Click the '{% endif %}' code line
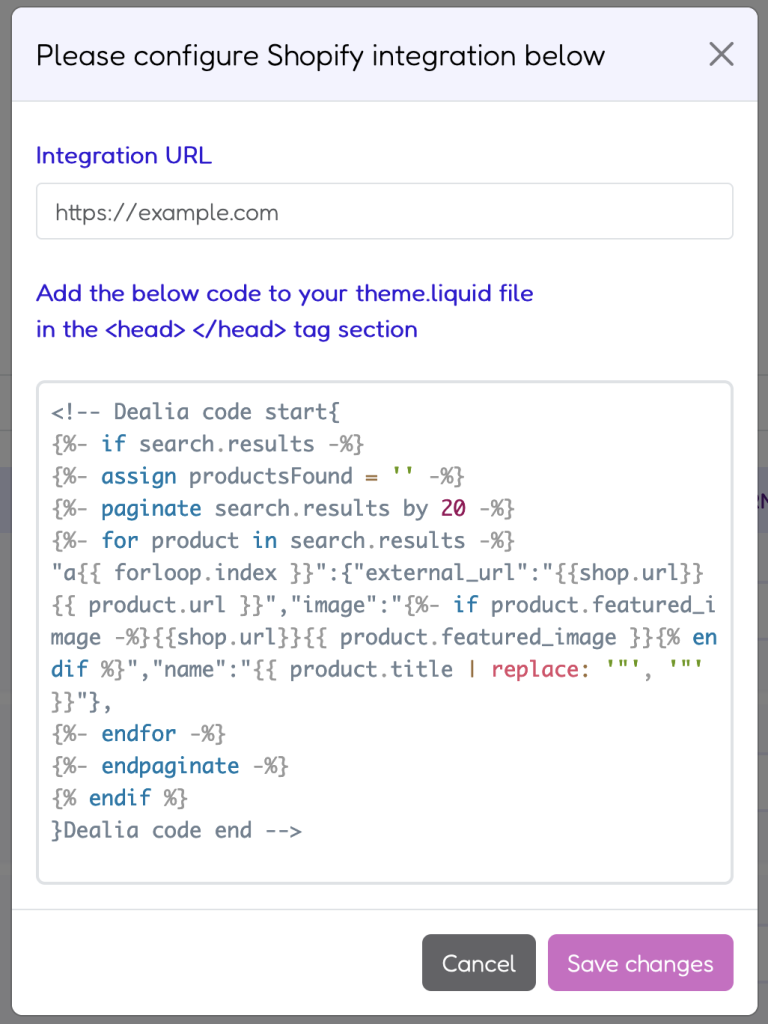Screen dimensions: 768x1024 coord(119,798)
